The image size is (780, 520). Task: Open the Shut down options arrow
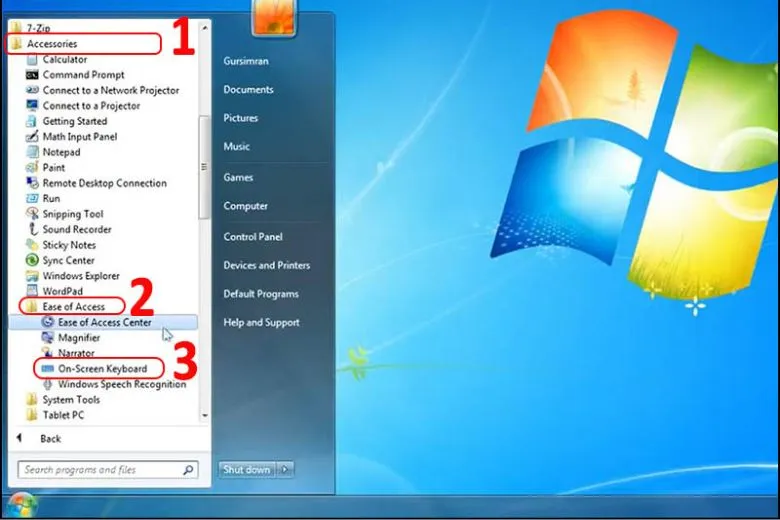[285, 469]
